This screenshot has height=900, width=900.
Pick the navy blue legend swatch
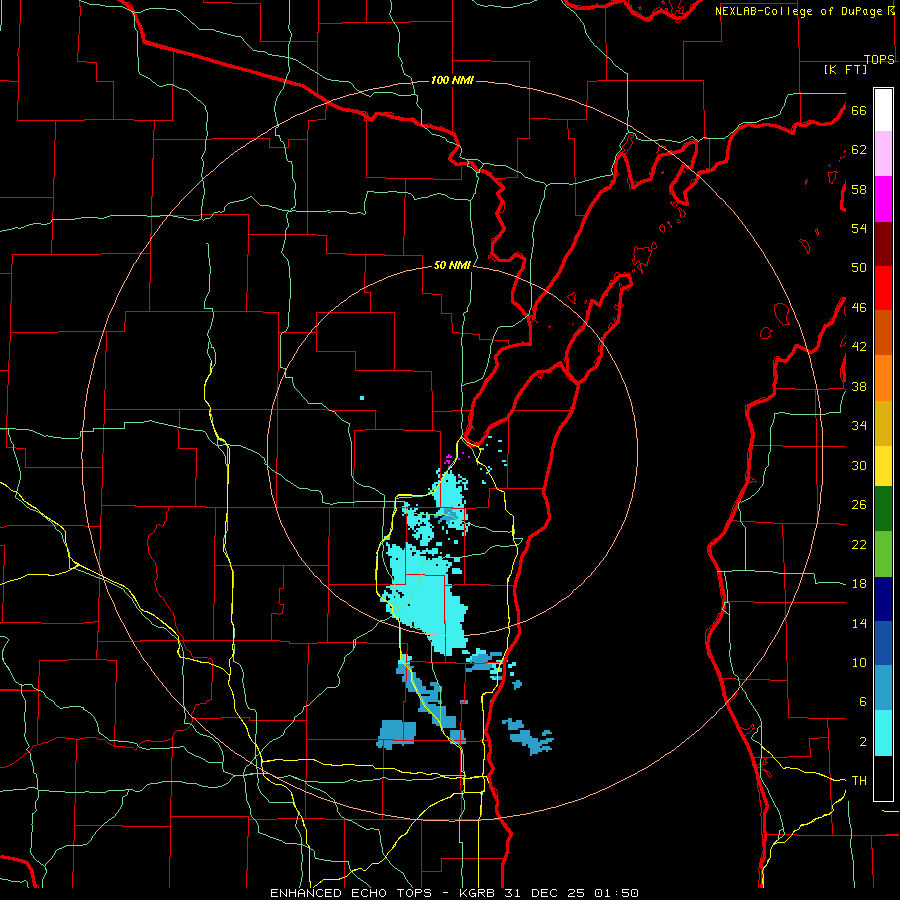click(883, 599)
